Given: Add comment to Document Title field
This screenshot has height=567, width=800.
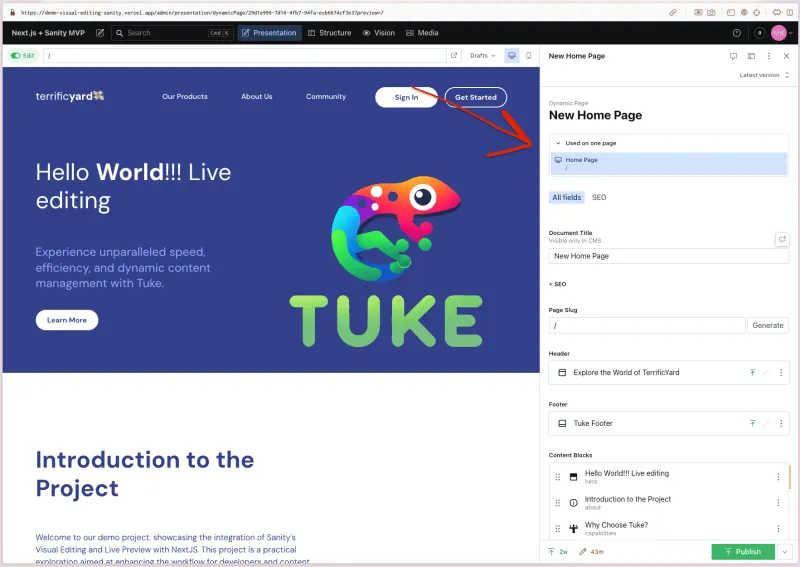Looking at the screenshot, I should pyautogui.click(x=782, y=239).
